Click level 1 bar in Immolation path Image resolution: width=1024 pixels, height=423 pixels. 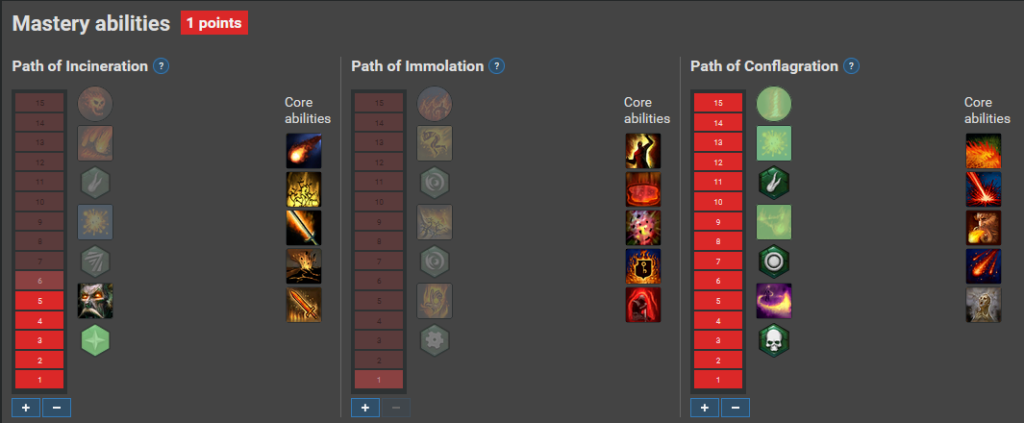379,379
